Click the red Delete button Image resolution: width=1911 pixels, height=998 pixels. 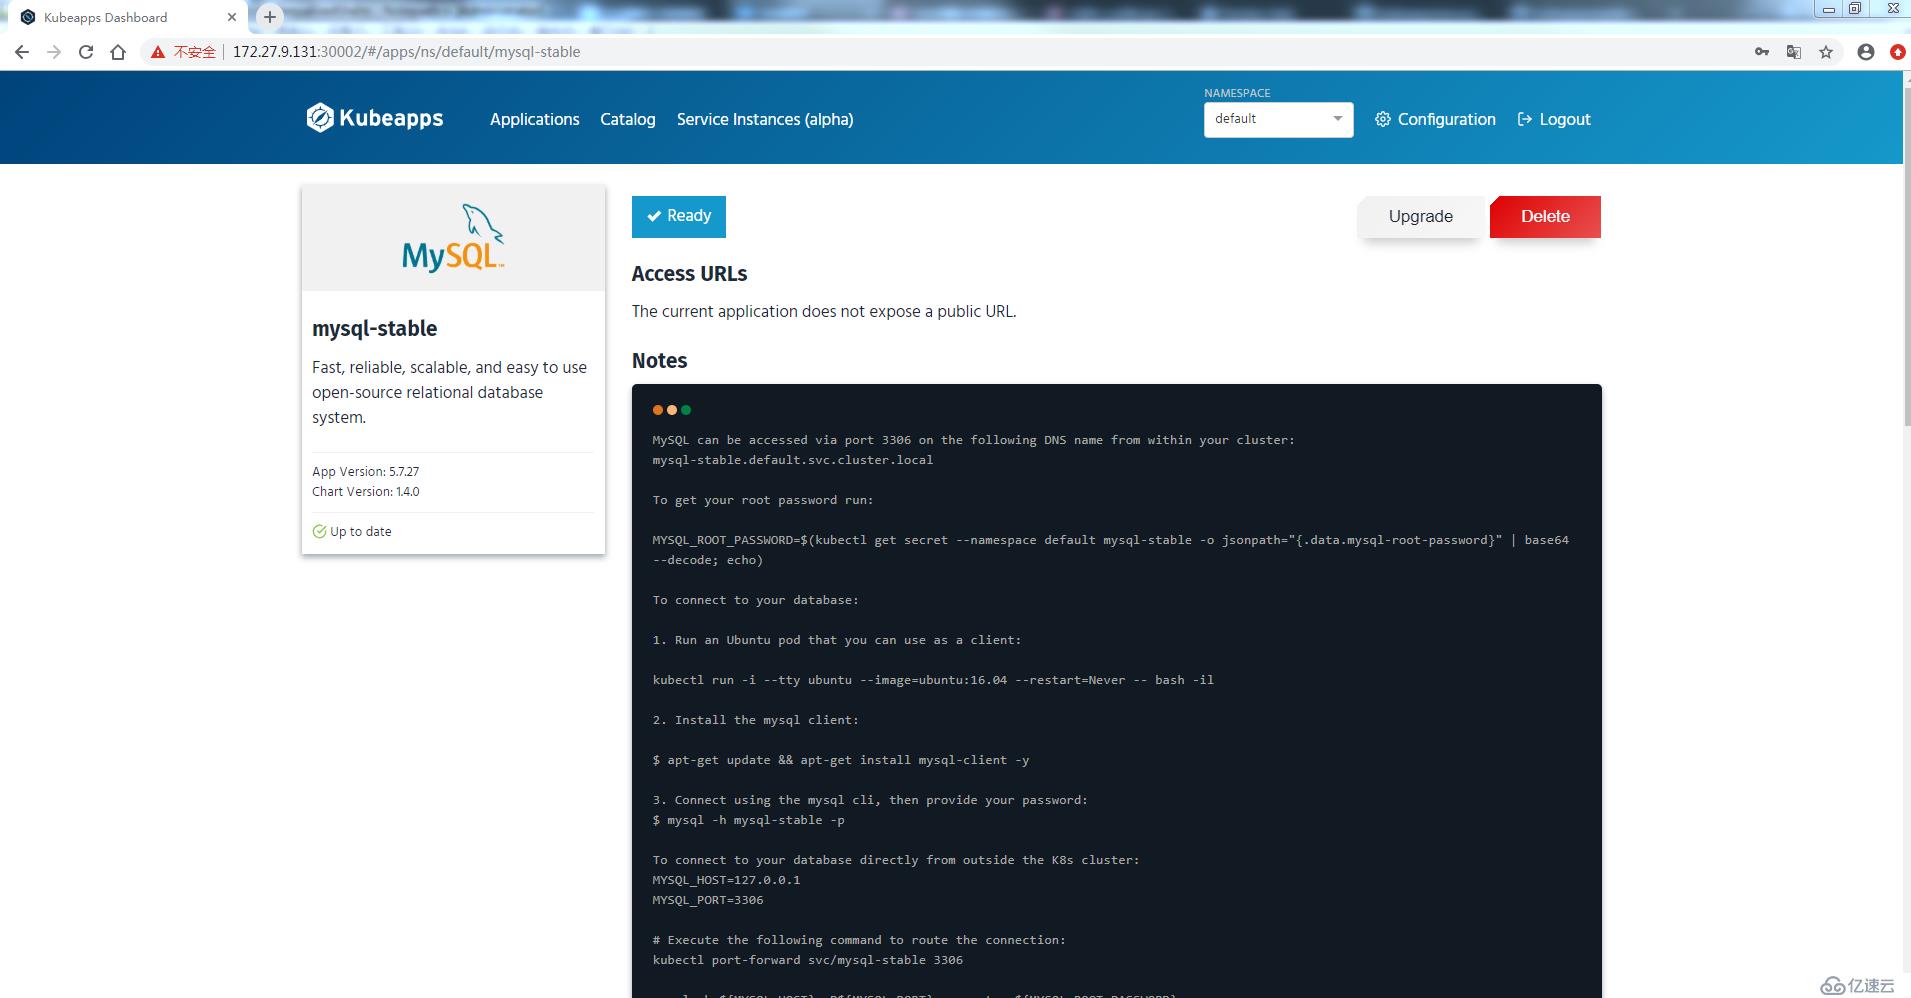click(x=1545, y=216)
